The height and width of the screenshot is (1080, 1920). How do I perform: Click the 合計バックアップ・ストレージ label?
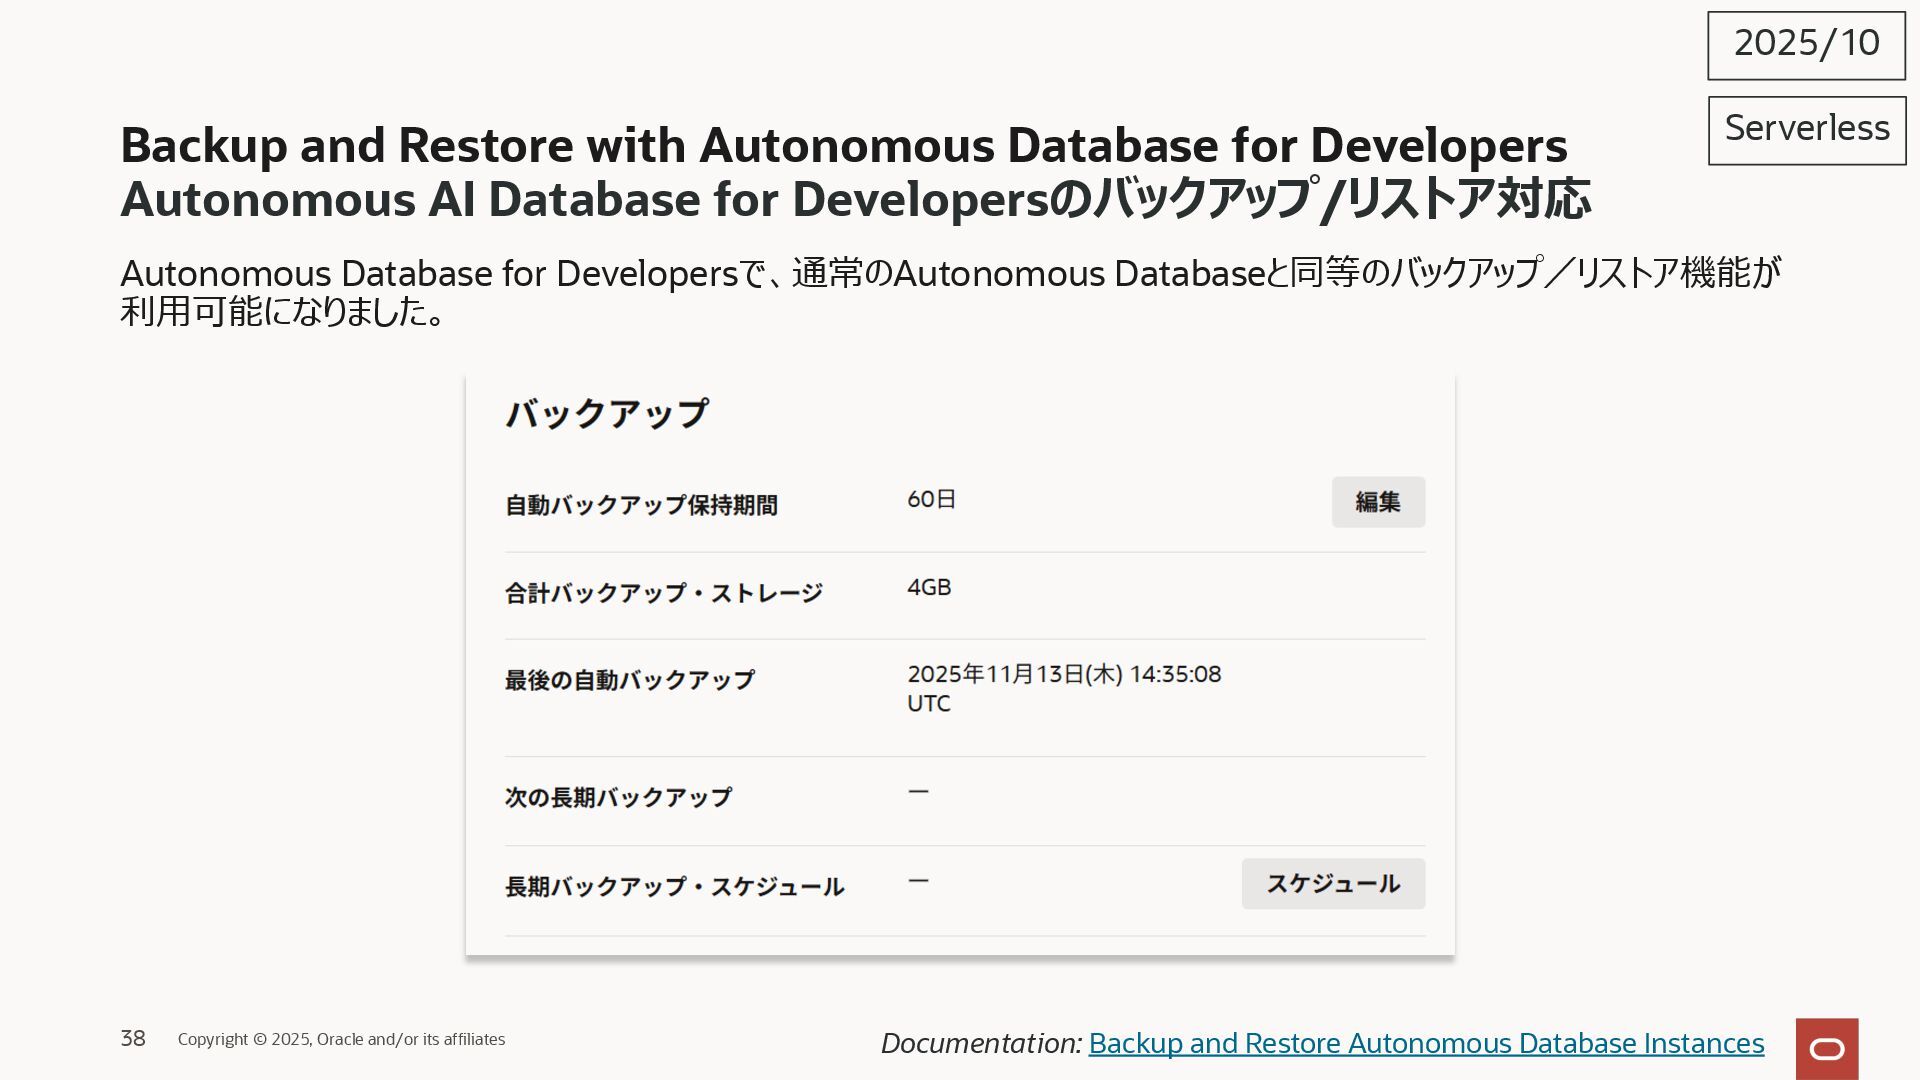tap(663, 593)
